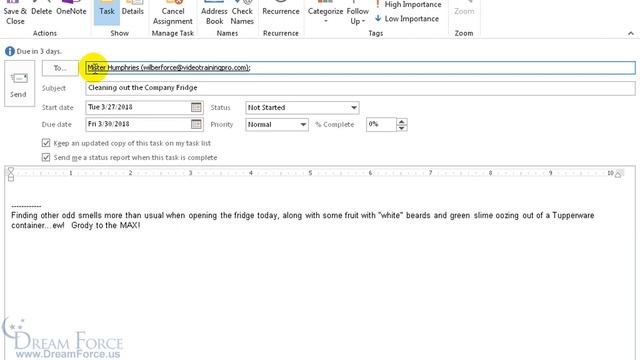This screenshot has width=640, height=360.
Task: Show the Details view
Action: tap(133, 9)
